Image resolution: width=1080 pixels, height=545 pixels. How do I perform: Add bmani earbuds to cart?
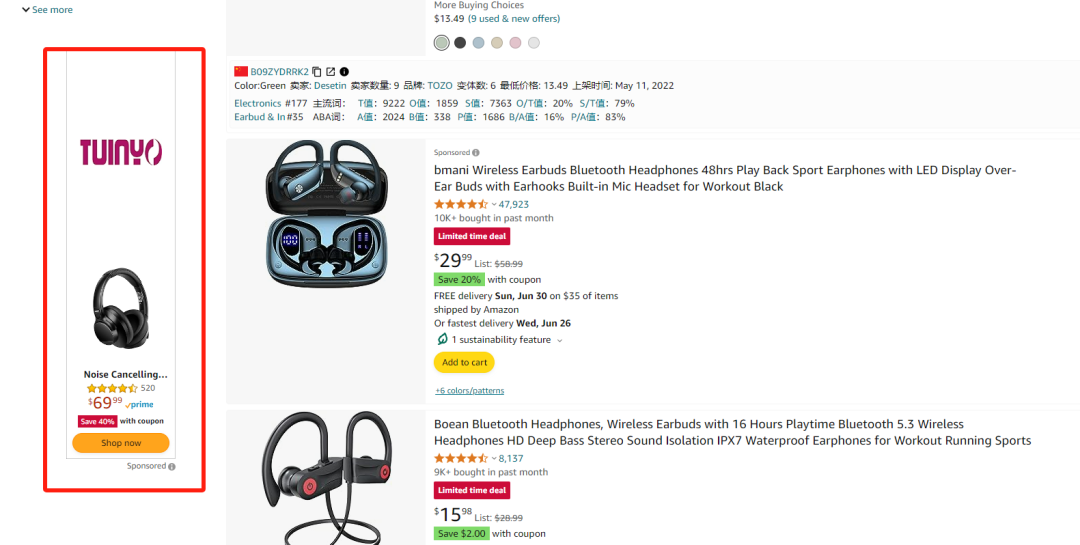(x=464, y=363)
